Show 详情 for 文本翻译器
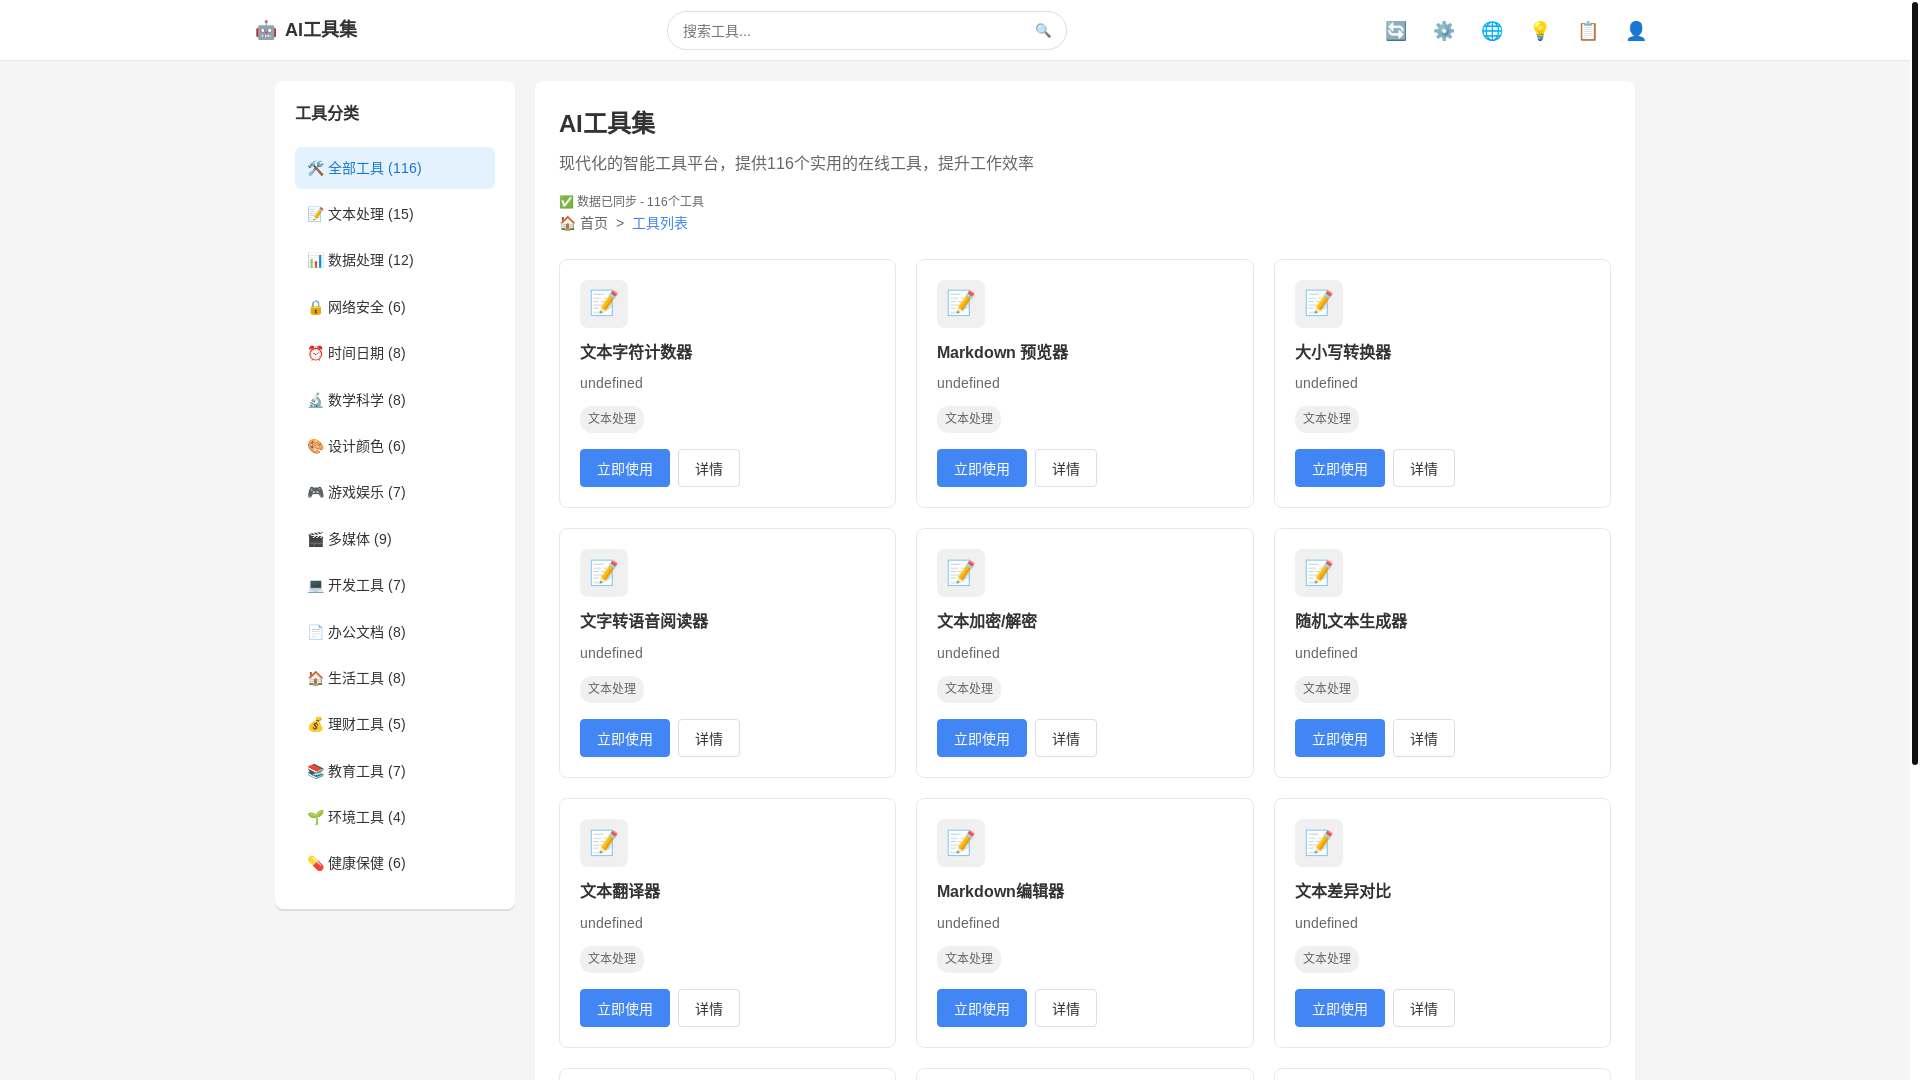The width and height of the screenshot is (1920, 1080). click(x=709, y=1008)
